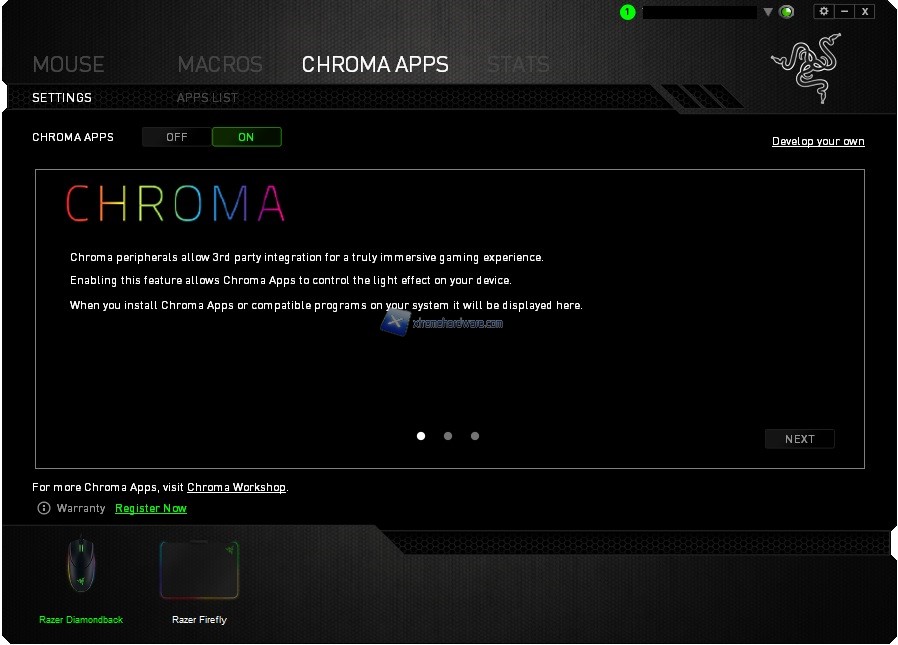This screenshot has width=898, height=645.
Task: Open the Chroma Workshop link
Action: point(236,487)
